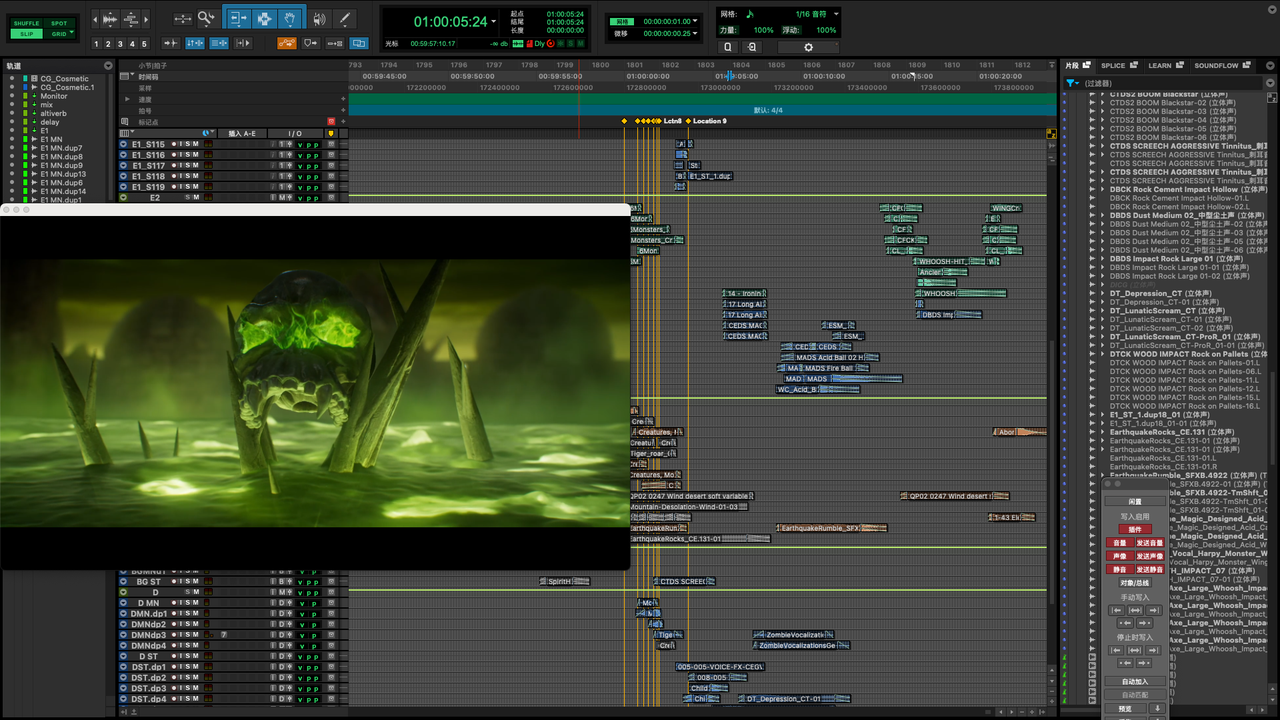Expand CTDS2 BOOM Blackstar-02 clip group
The image size is (1280, 720).
click(1103, 103)
